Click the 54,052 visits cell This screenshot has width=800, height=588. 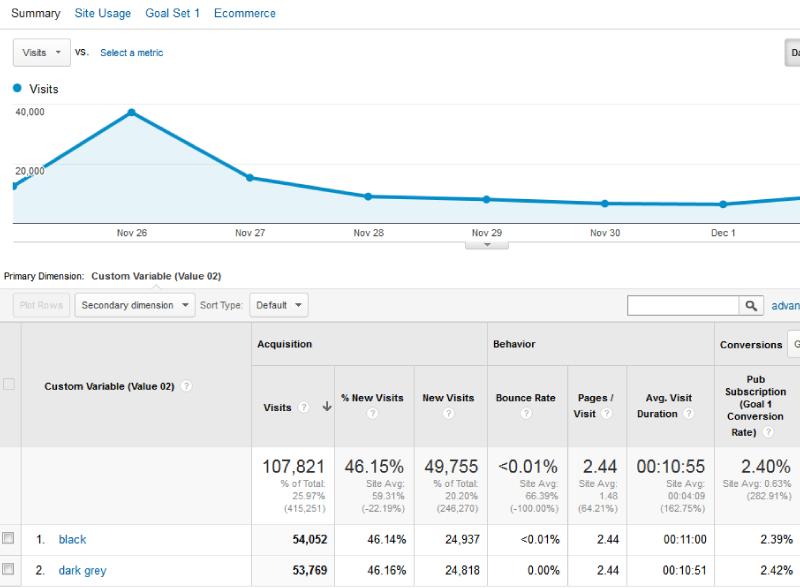[310, 540]
